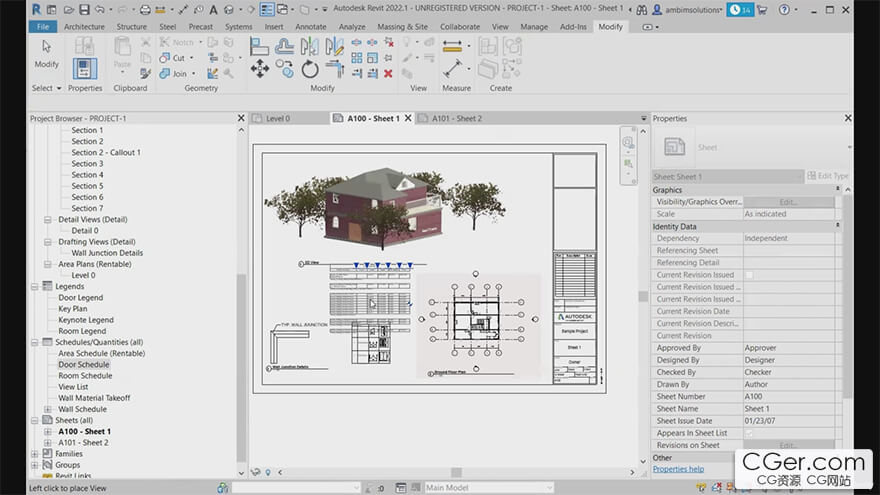Expand the Wall Schedule node

coord(48,409)
